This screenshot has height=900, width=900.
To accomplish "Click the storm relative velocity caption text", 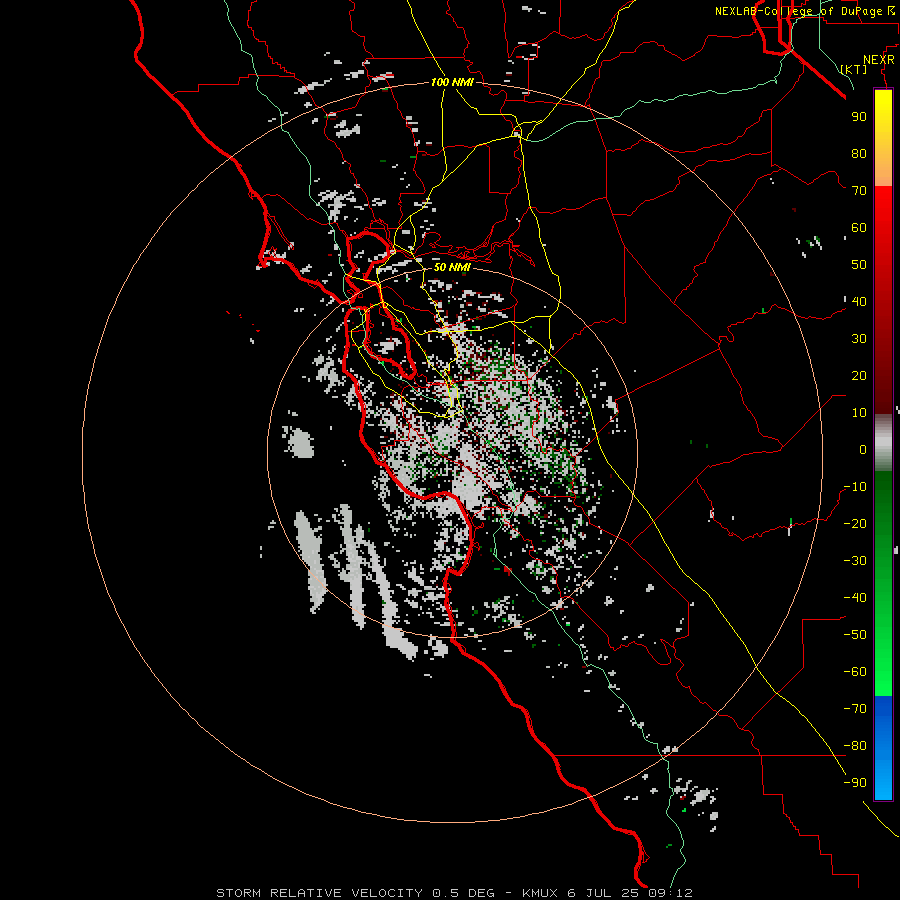I will pos(454,893).
